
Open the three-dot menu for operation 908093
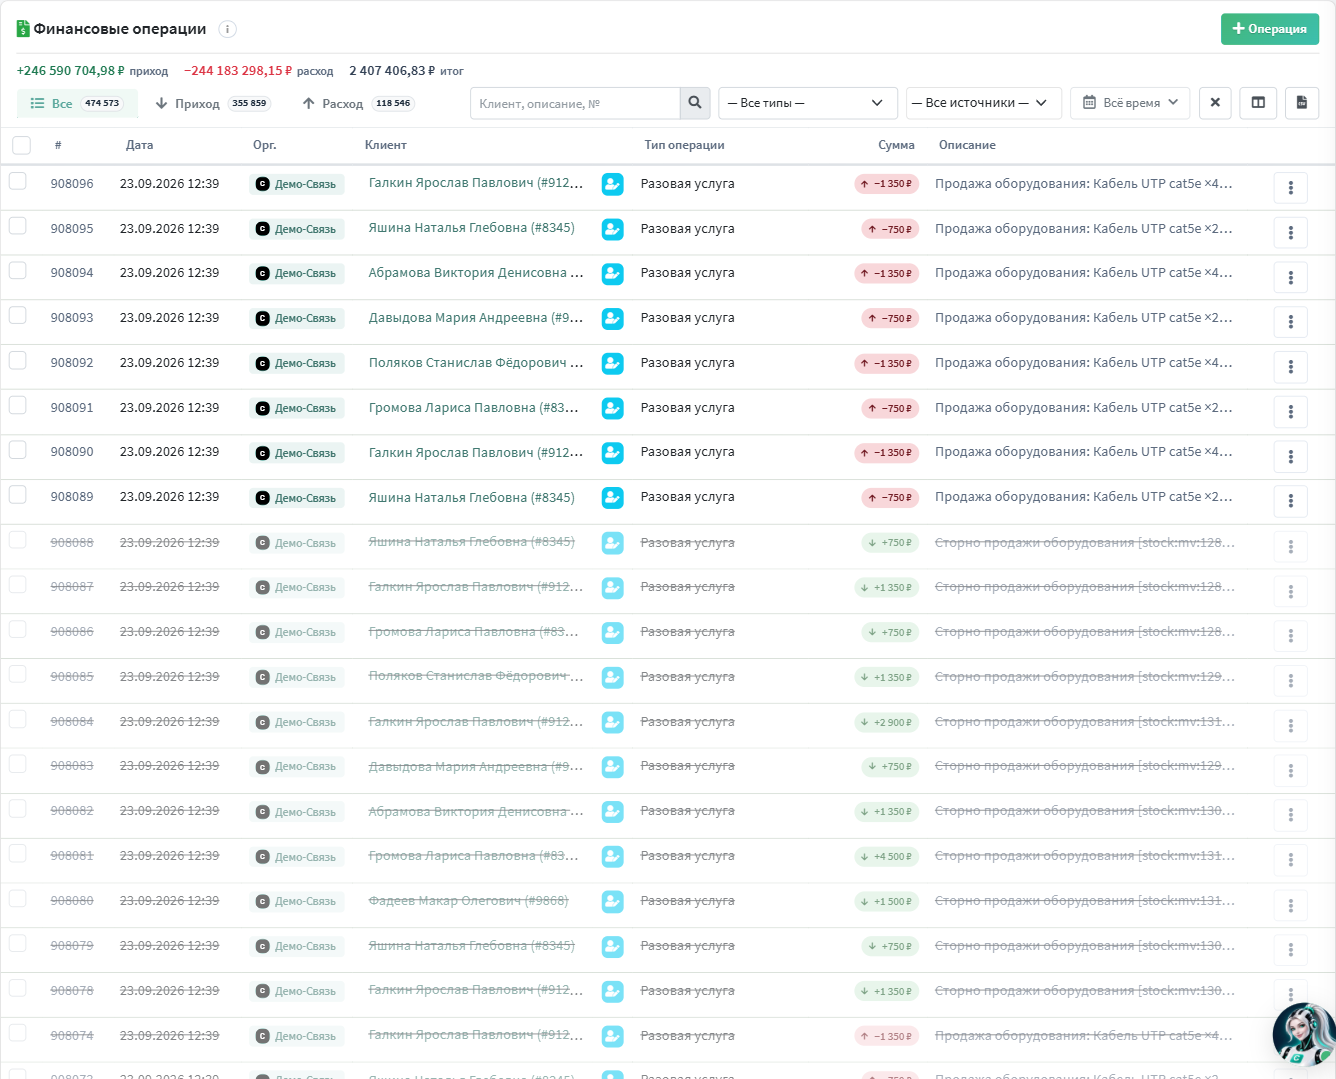click(x=1291, y=322)
